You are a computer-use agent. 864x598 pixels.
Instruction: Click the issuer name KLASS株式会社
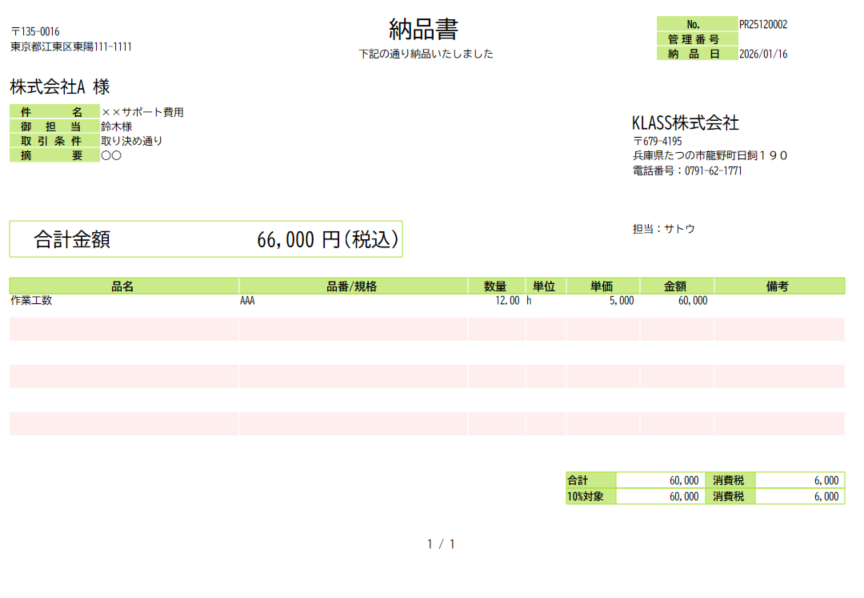coord(685,123)
